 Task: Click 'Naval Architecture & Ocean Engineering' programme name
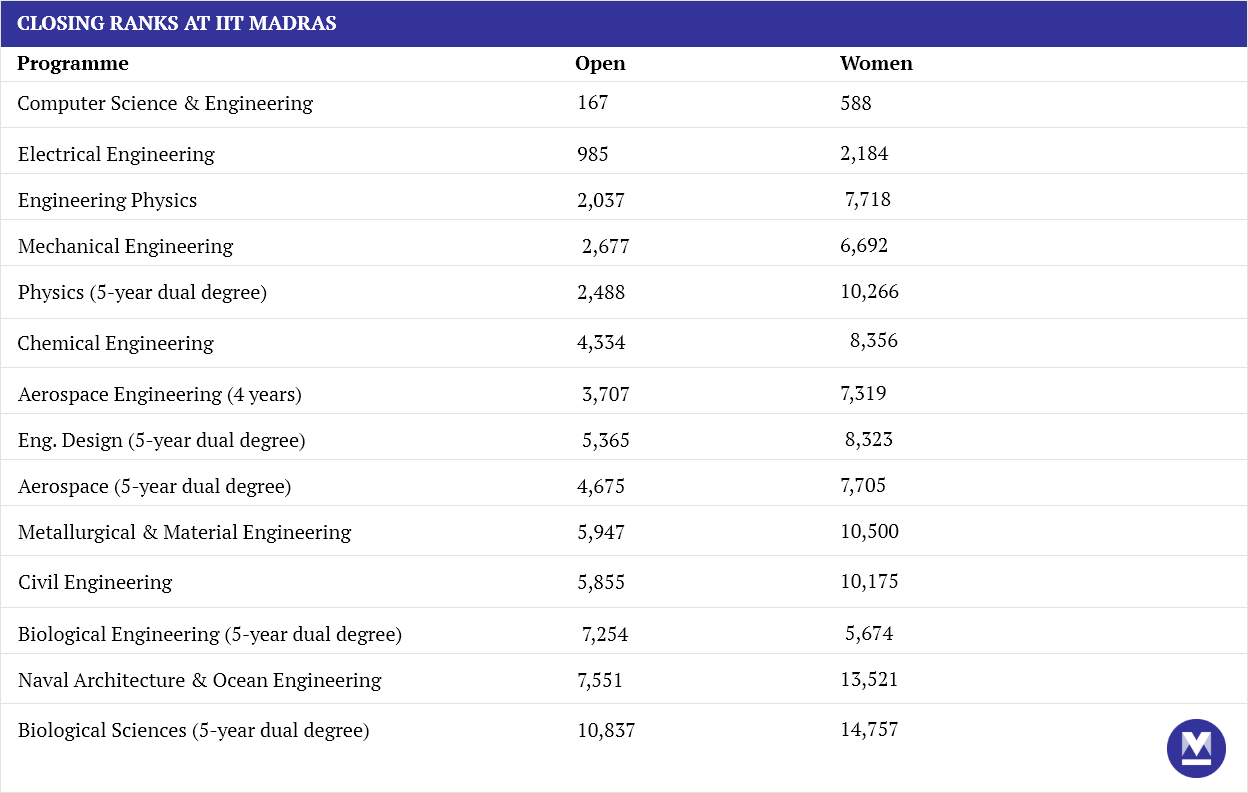(x=200, y=680)
